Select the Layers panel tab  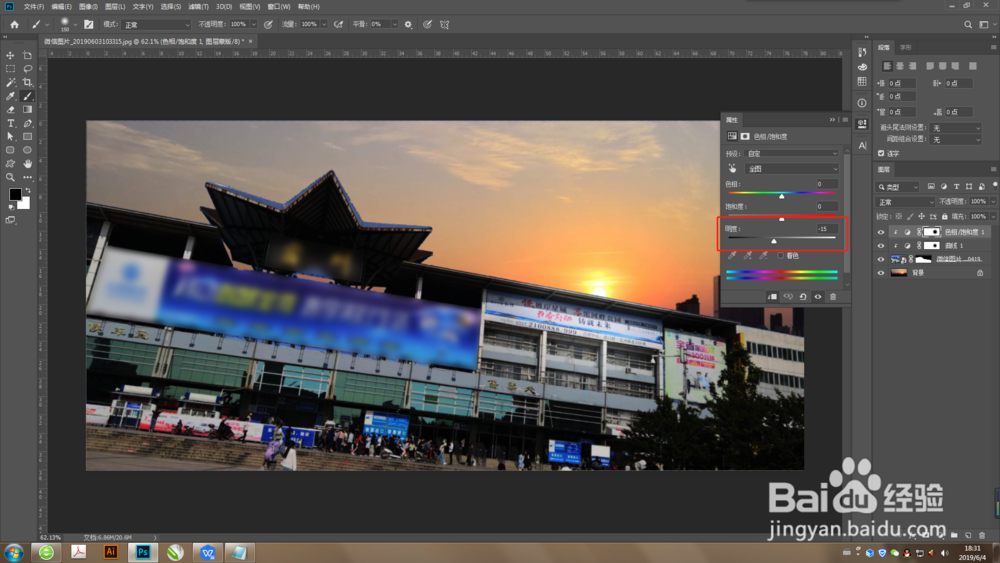click(884, 170)
